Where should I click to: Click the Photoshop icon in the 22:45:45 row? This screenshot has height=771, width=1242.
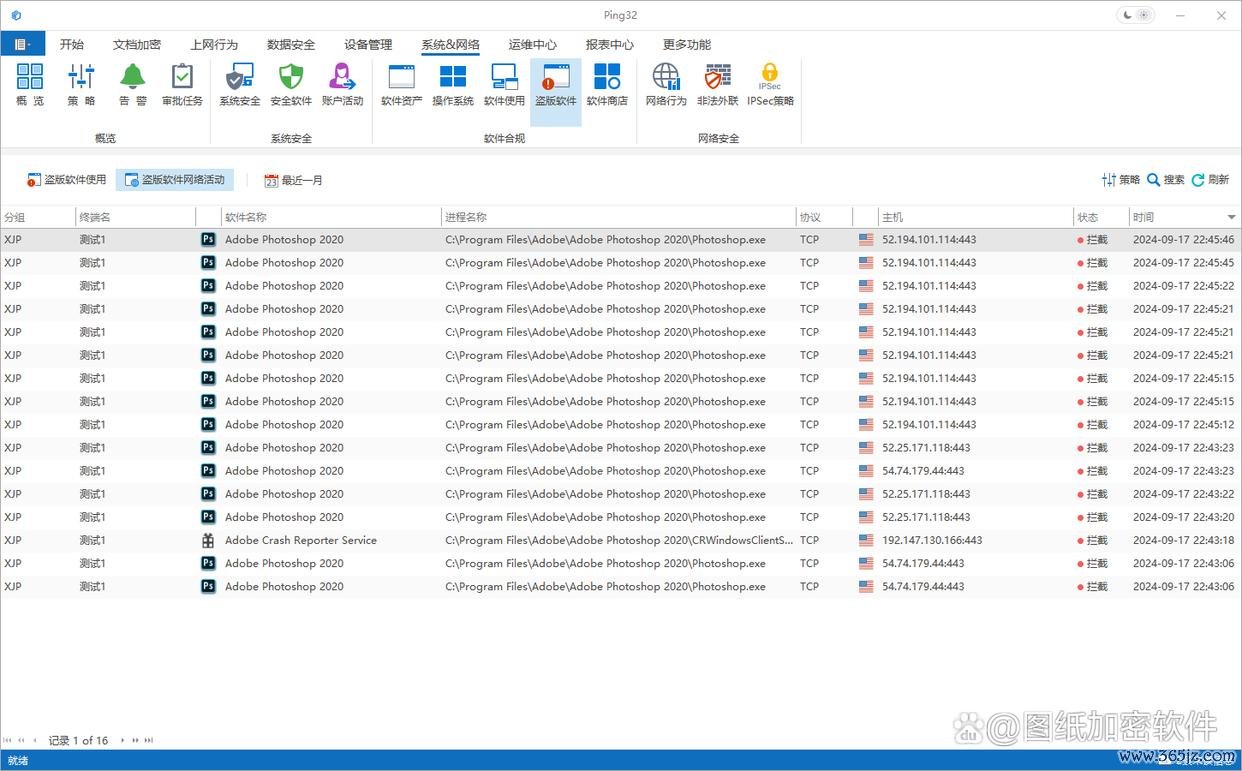pos(208,263)
